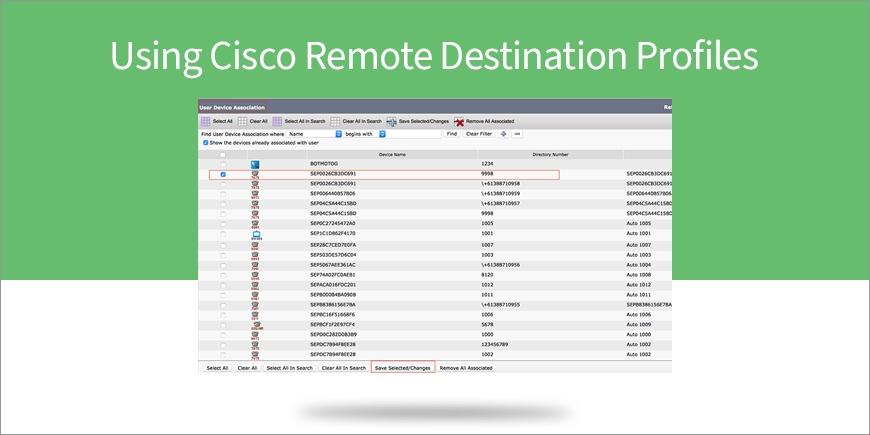Click phone icon for SEPBCF1F2E97CF4
870x435 pixels.
click(256, 325)
